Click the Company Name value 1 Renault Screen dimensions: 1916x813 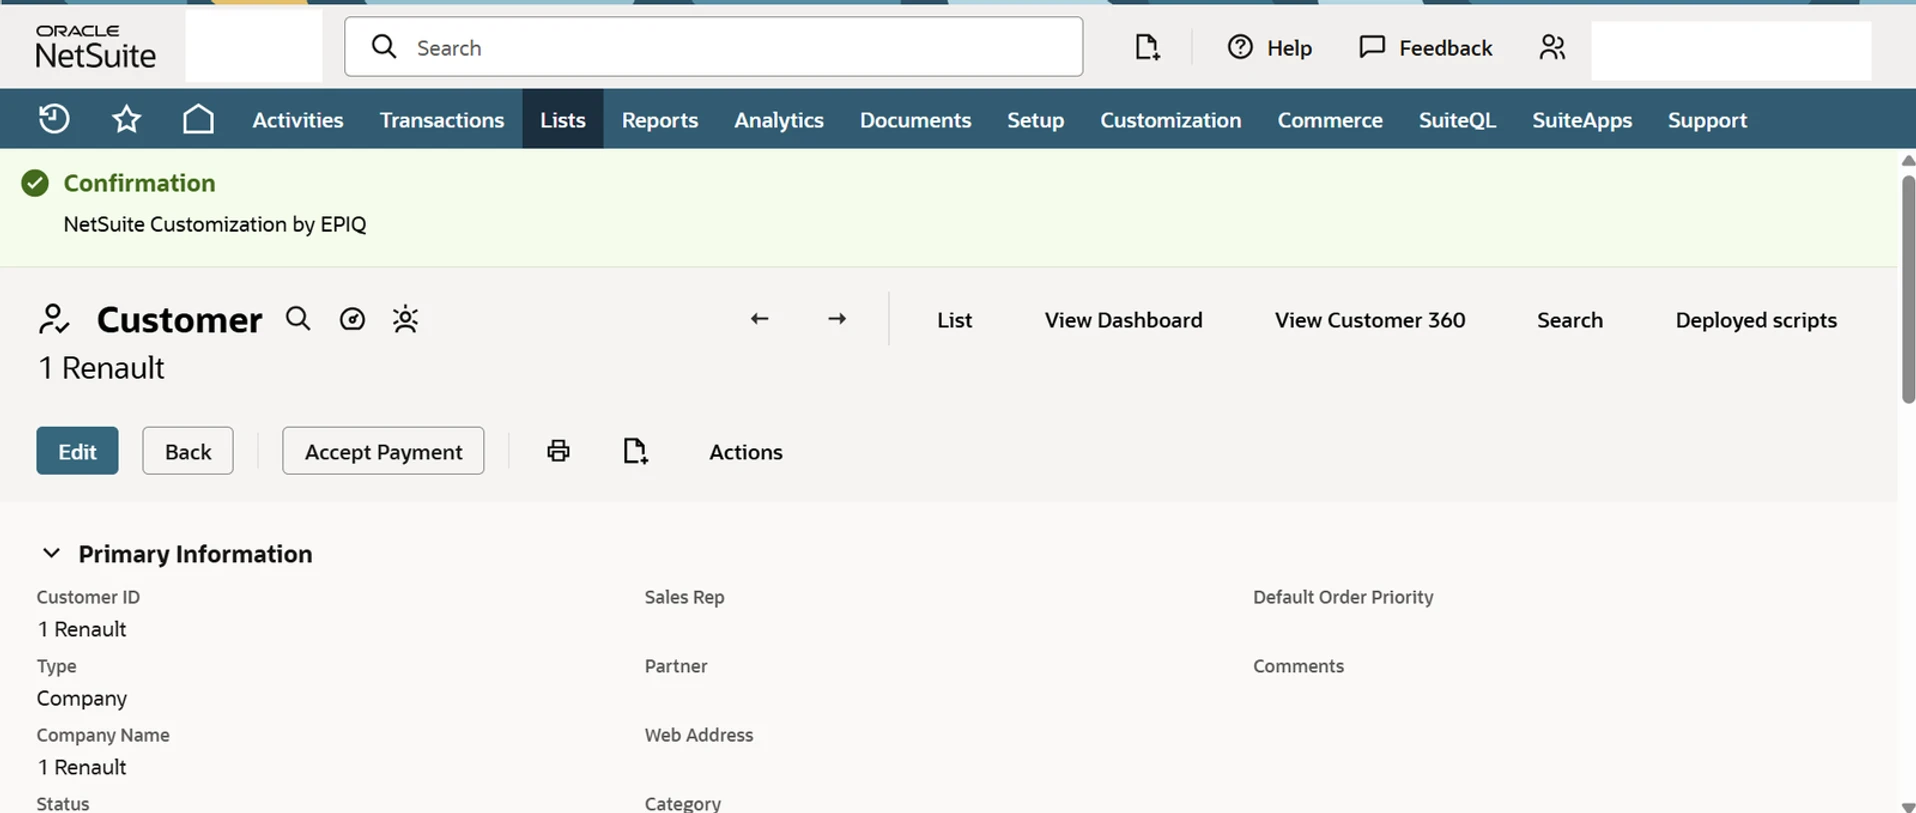tap(82, 767)
